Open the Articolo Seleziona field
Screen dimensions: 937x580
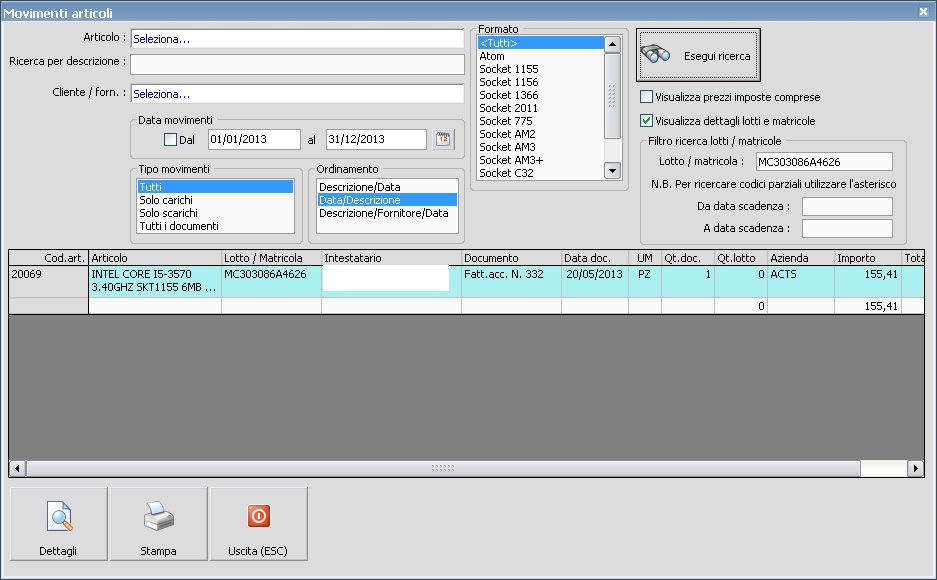[x=297, y=39]
